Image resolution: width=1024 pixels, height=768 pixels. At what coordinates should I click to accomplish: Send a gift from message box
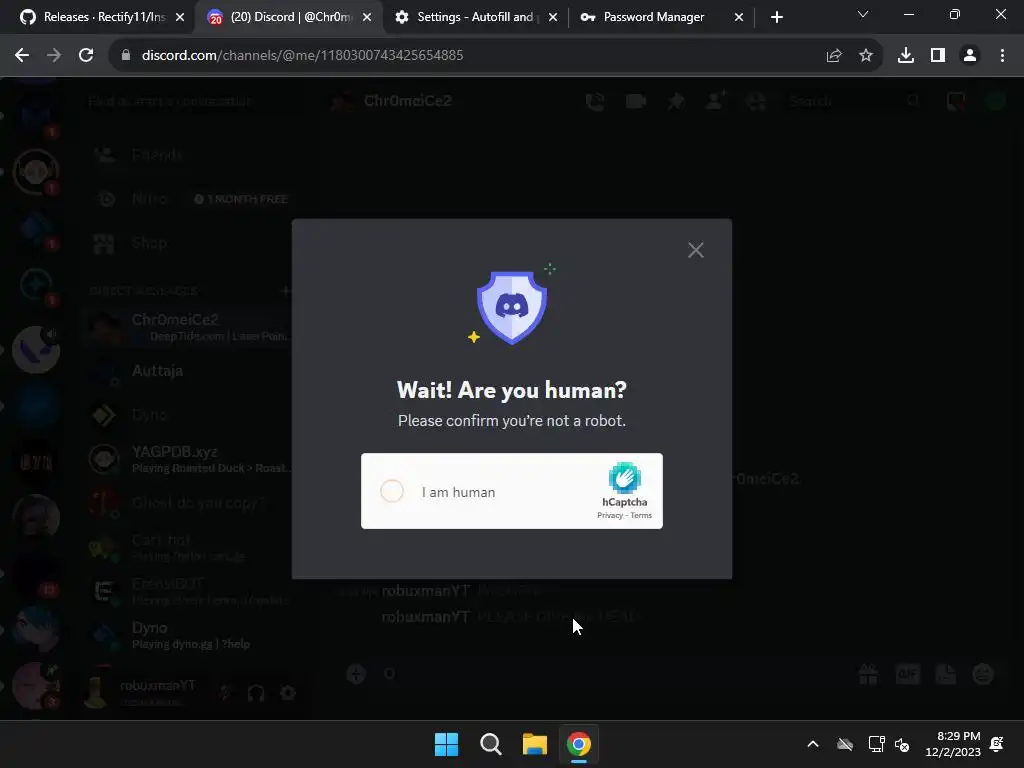click(868, 673)
